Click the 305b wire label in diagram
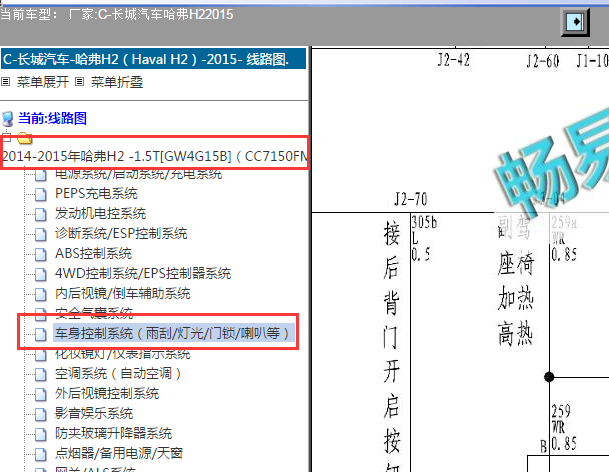This screenshot has height=472, width=609. tap(424, 222)
